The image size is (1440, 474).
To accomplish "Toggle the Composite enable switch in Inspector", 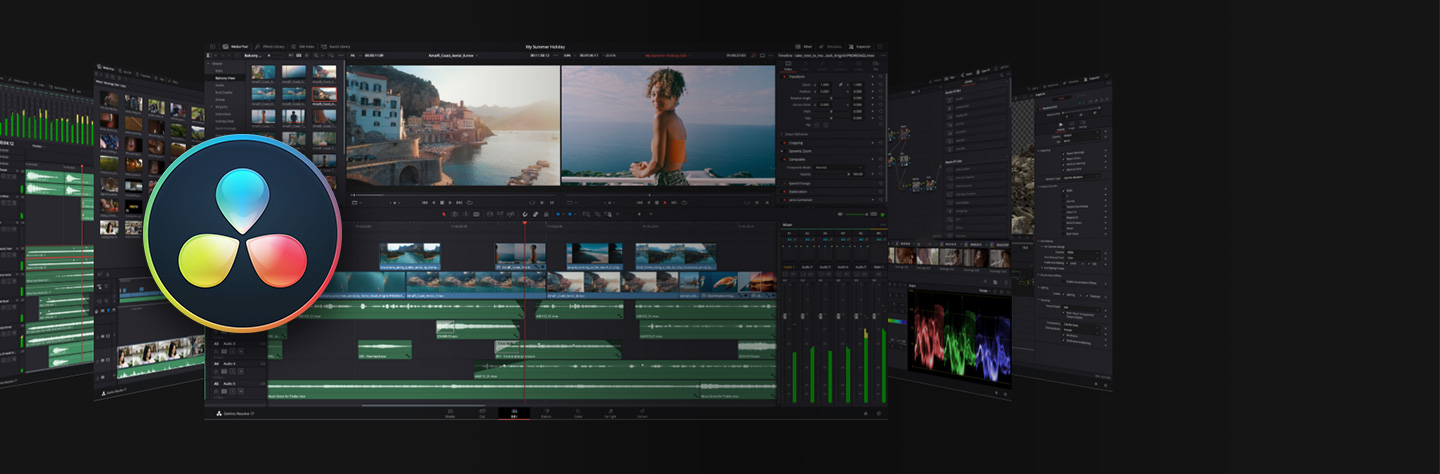I will pos(784,159).
